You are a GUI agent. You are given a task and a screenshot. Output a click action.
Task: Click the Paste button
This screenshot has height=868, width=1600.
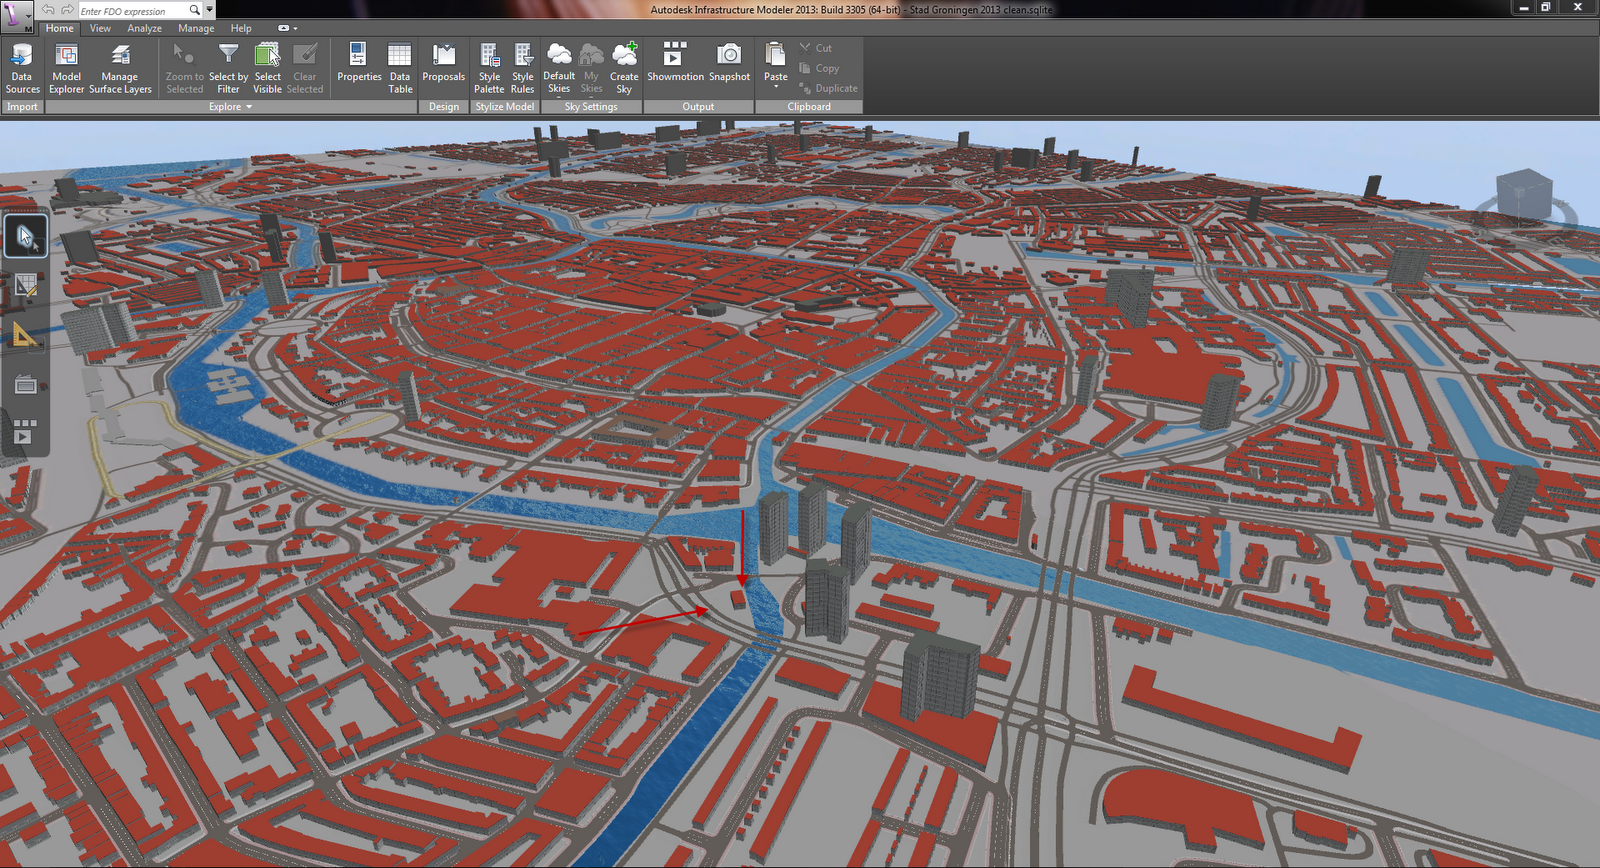click(x=776, y=65)
